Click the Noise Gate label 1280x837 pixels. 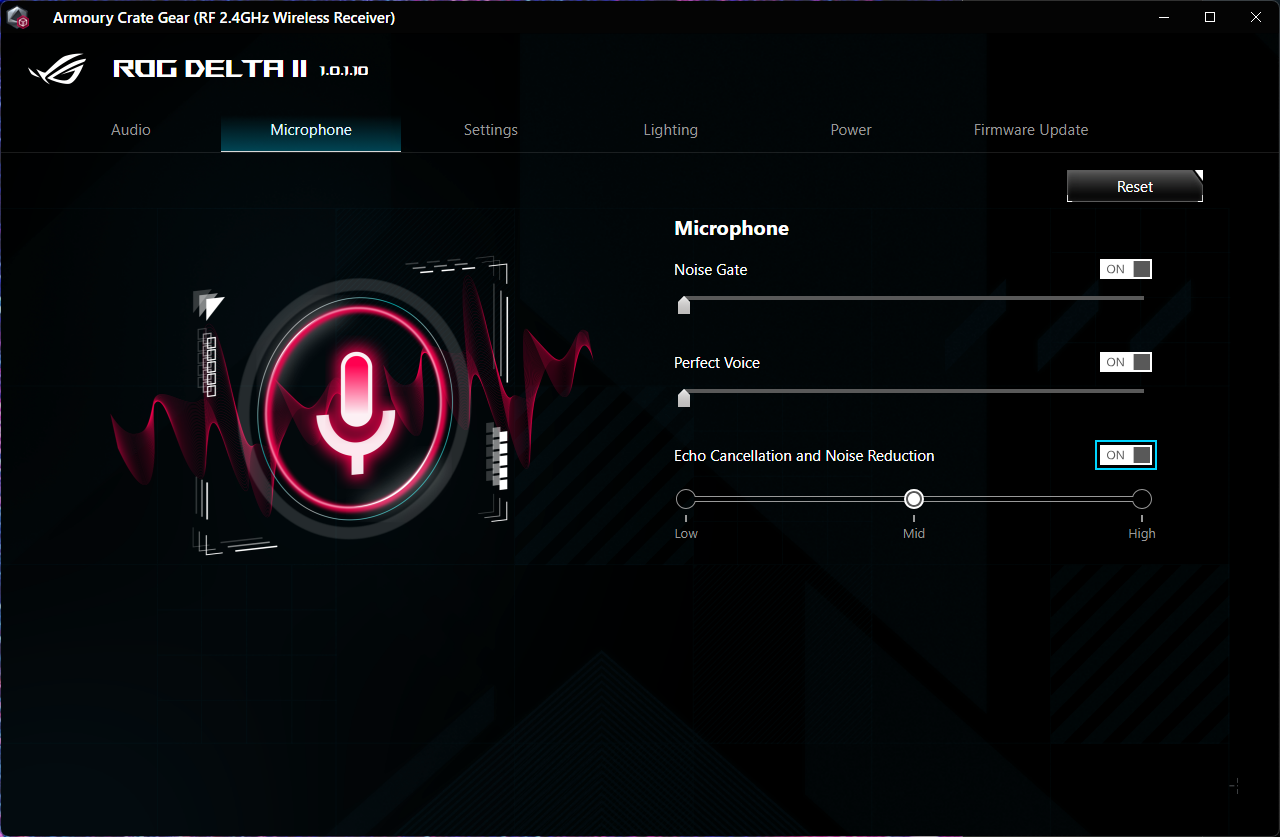[x=711, y=270]
